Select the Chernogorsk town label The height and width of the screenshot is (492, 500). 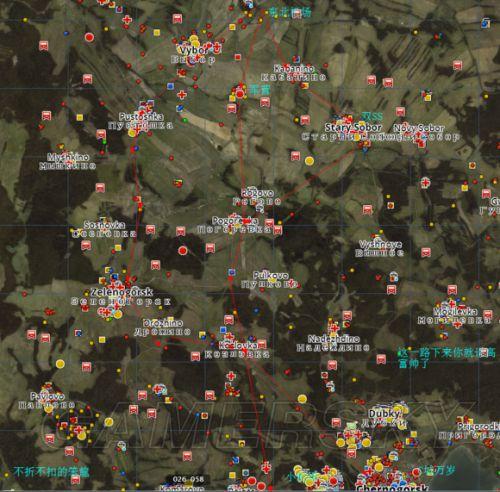coord(392,488)
